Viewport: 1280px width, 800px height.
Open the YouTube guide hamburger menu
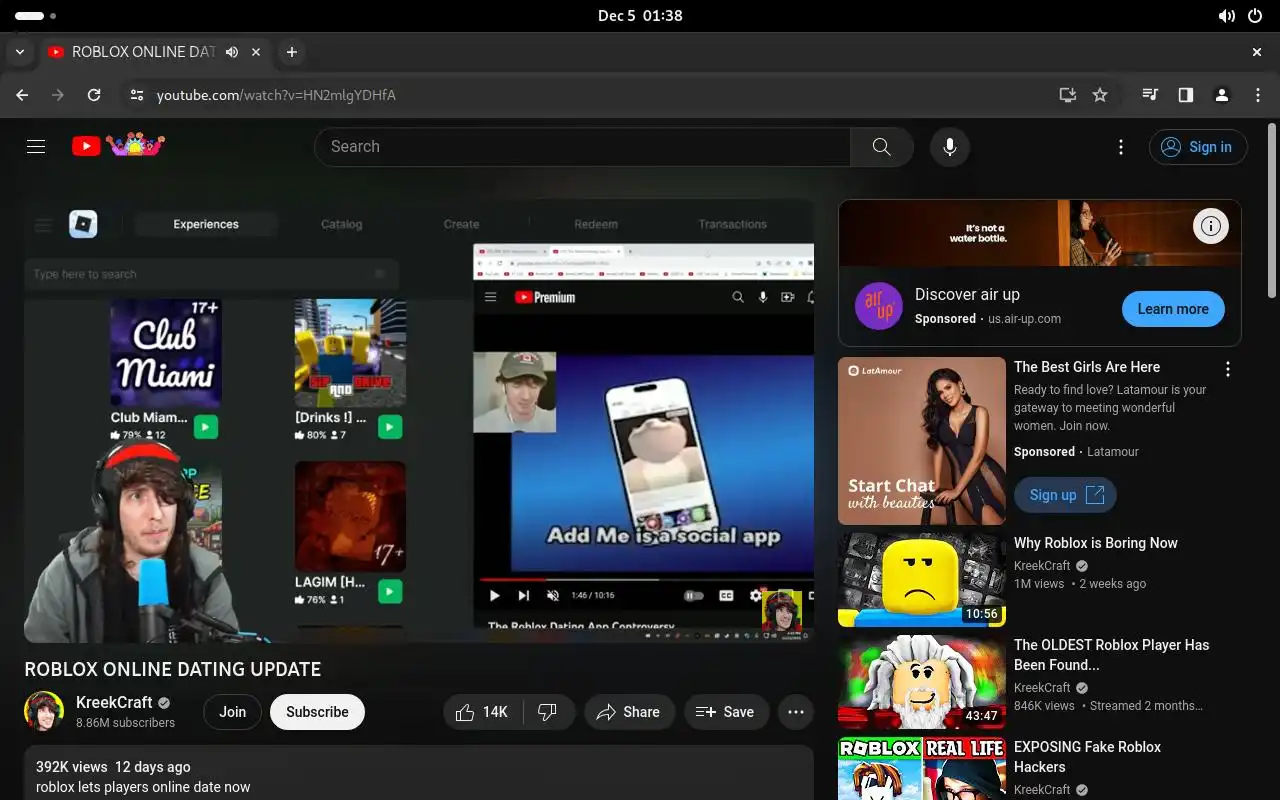click(x=36, y=147)
